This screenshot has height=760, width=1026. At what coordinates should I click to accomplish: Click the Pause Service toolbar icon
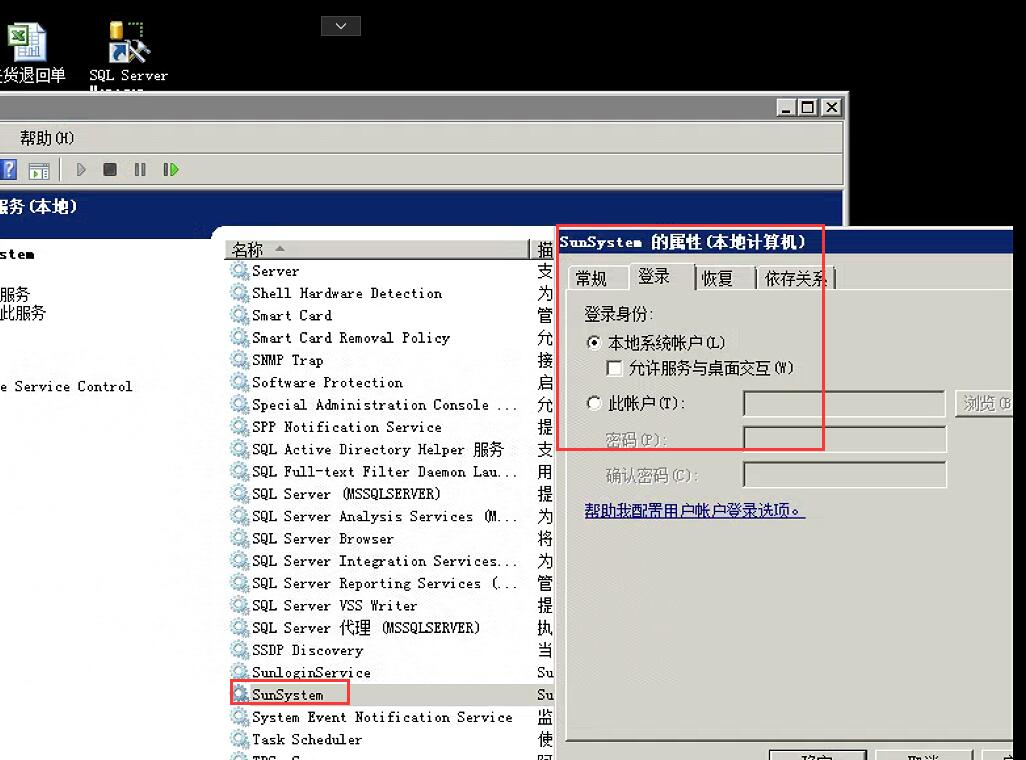coord(140,170)
